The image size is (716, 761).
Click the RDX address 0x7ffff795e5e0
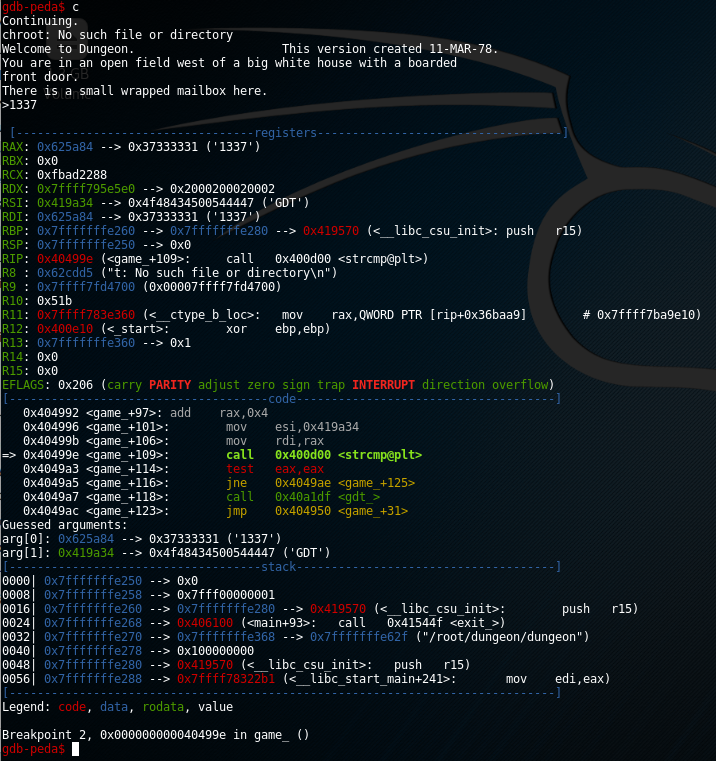86,189
